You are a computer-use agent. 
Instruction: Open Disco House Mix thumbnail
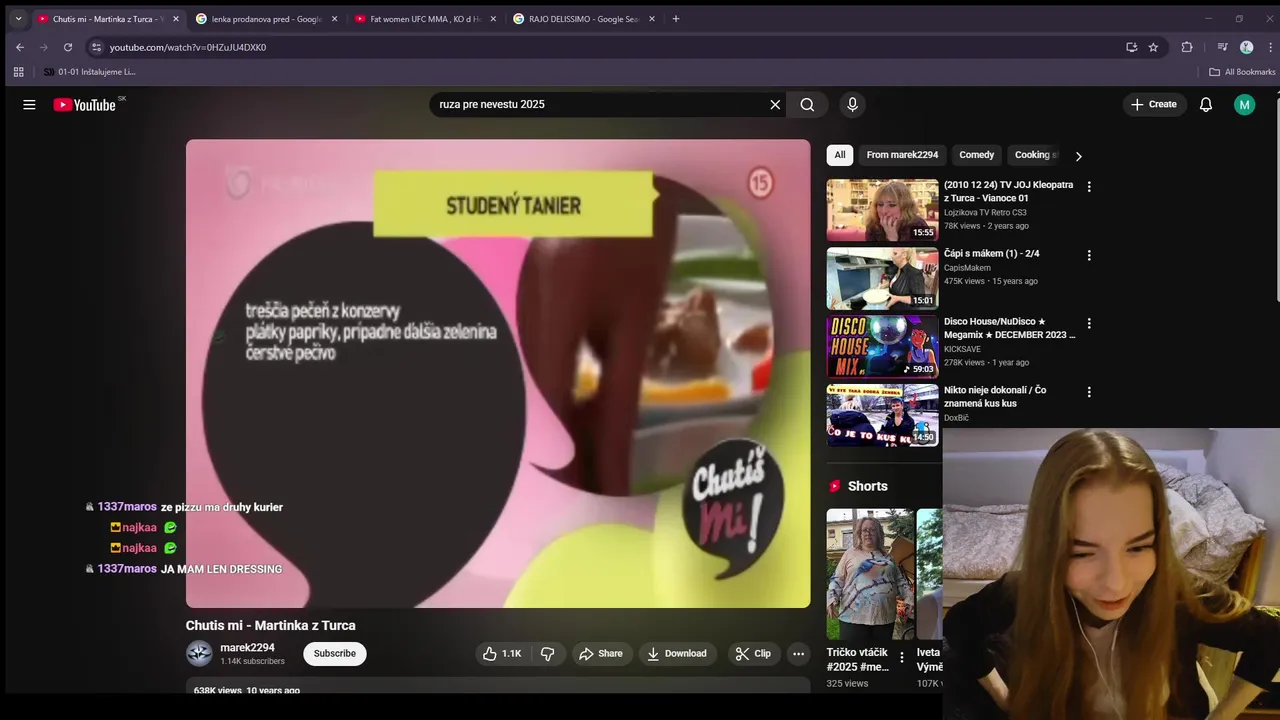[x=882, y=346]
